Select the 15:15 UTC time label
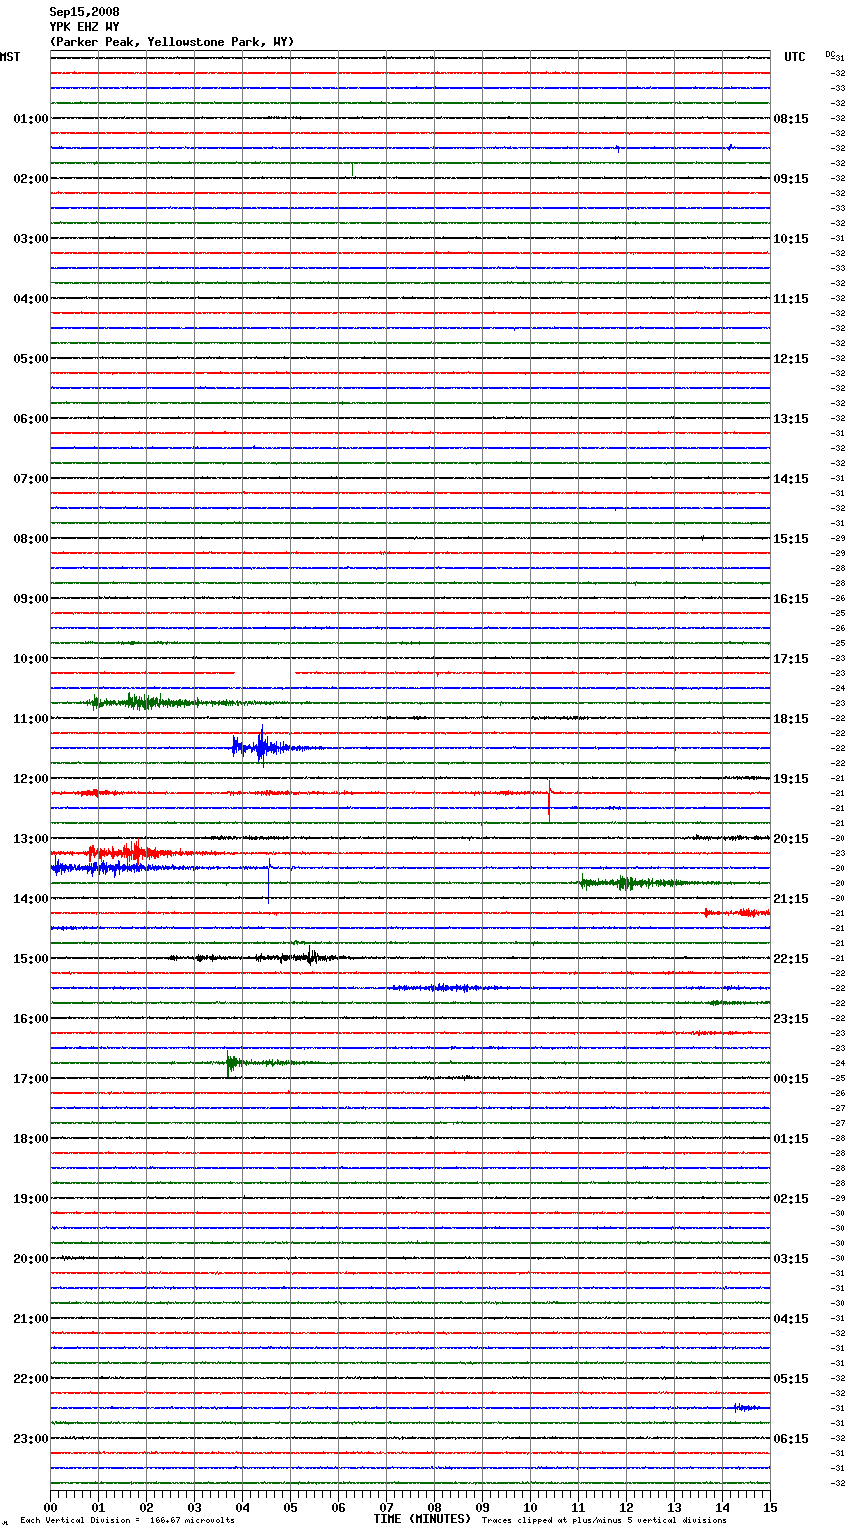This screenshot has width=850, height=1534. [791, 539]
